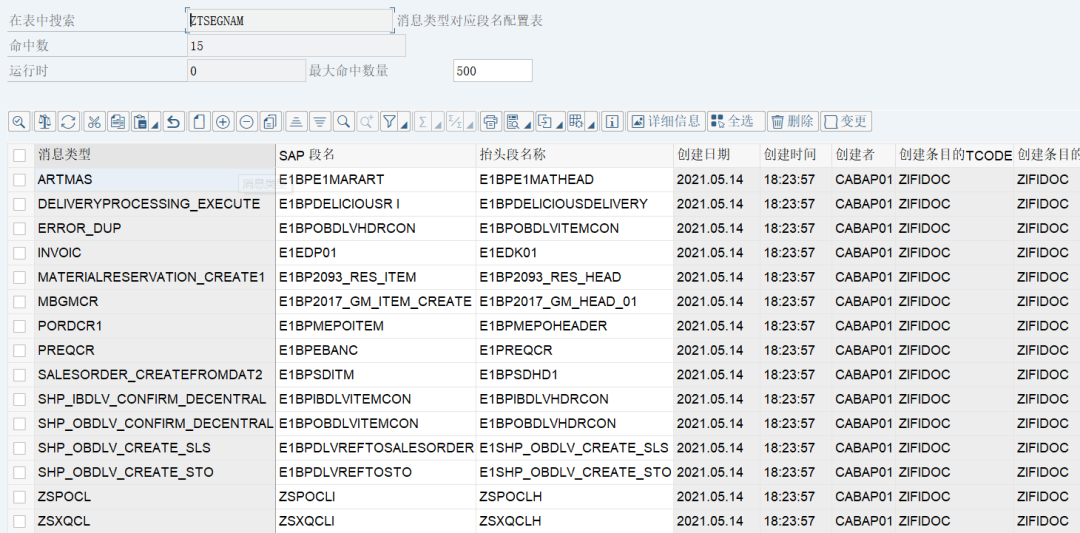Screen dimensions: 1080x533
Task: Click cell E1BPMEPOITEM in SAP 段名 column
Action: coord(375,326)
